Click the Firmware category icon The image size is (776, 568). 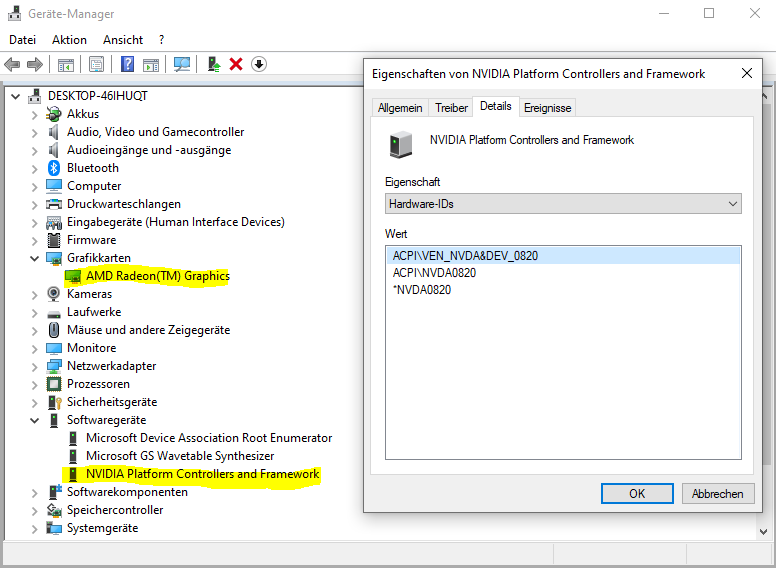[53, 240]
